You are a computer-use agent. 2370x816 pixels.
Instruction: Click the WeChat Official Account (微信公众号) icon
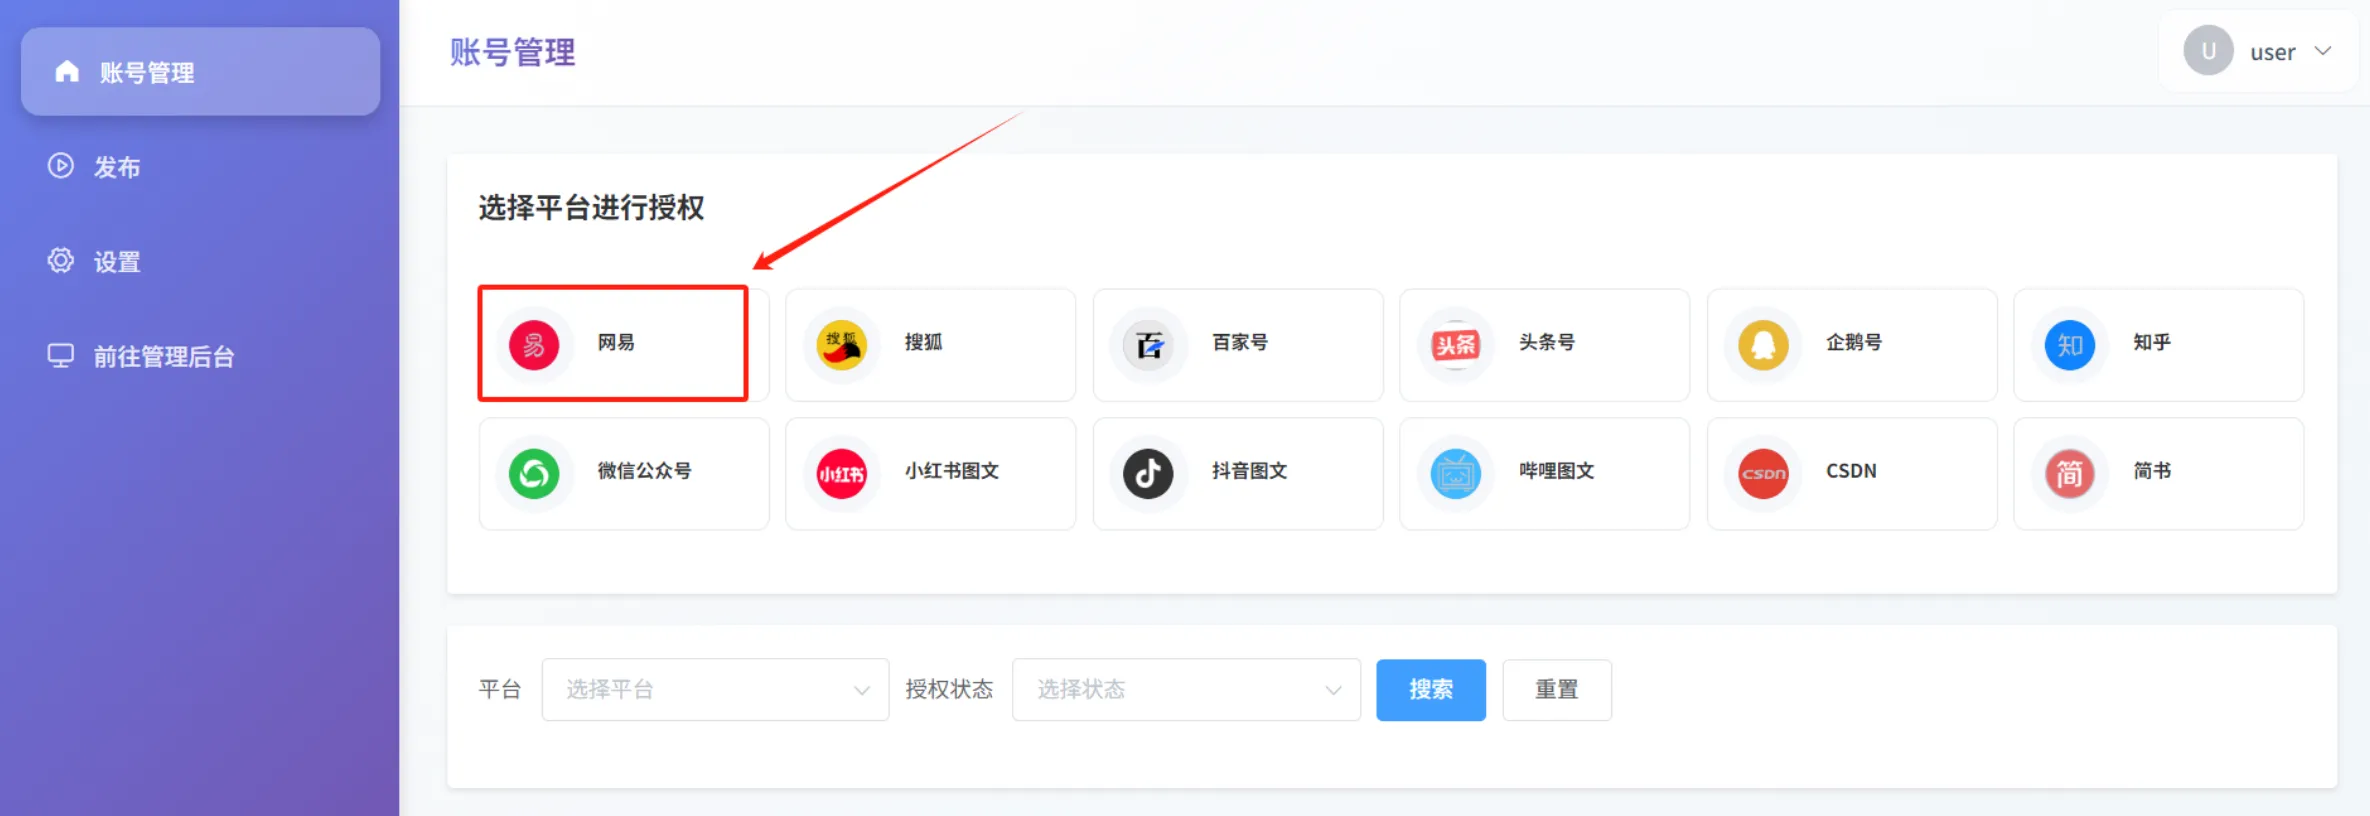534,473
